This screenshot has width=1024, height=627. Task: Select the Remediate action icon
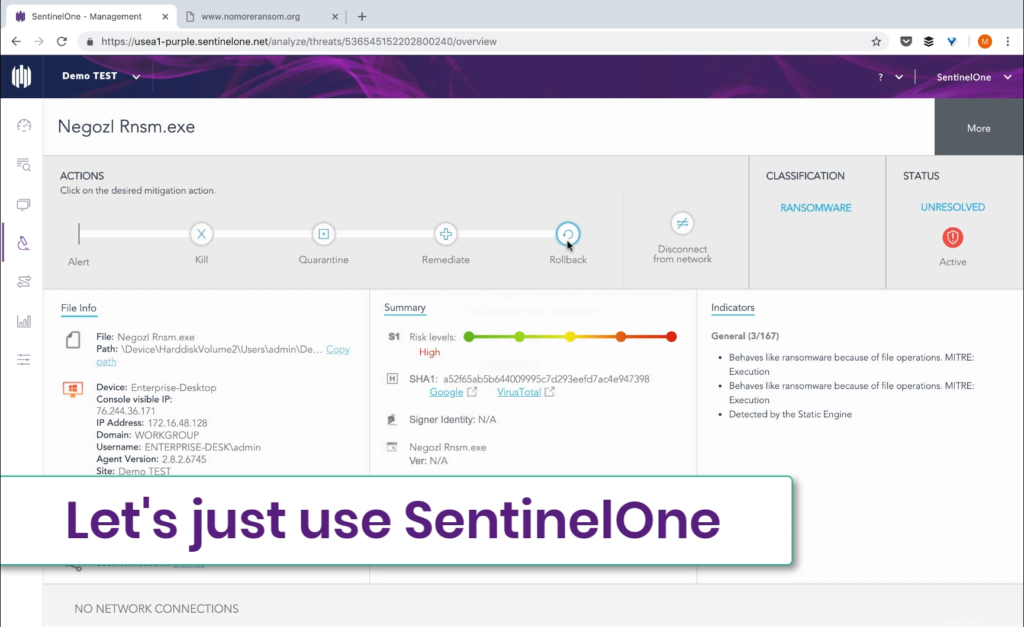[446, 234]
